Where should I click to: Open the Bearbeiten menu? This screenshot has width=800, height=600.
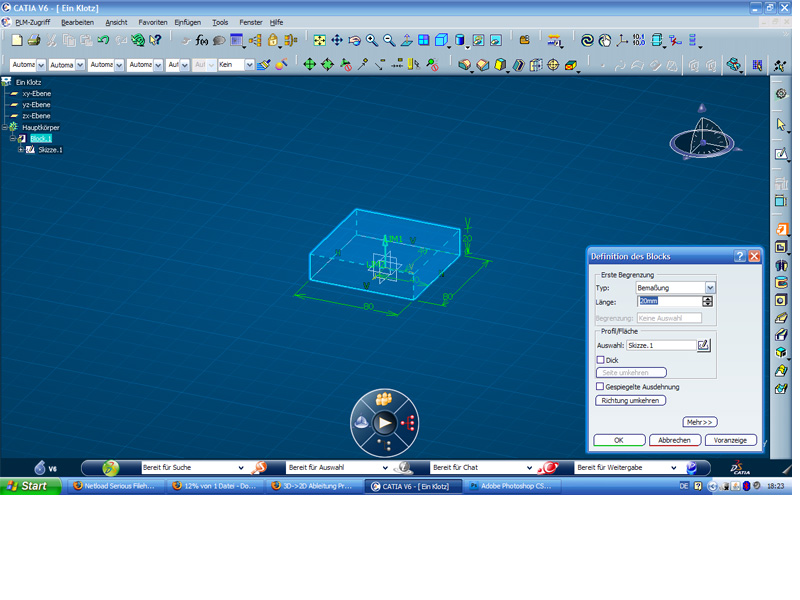pos(78,22)
